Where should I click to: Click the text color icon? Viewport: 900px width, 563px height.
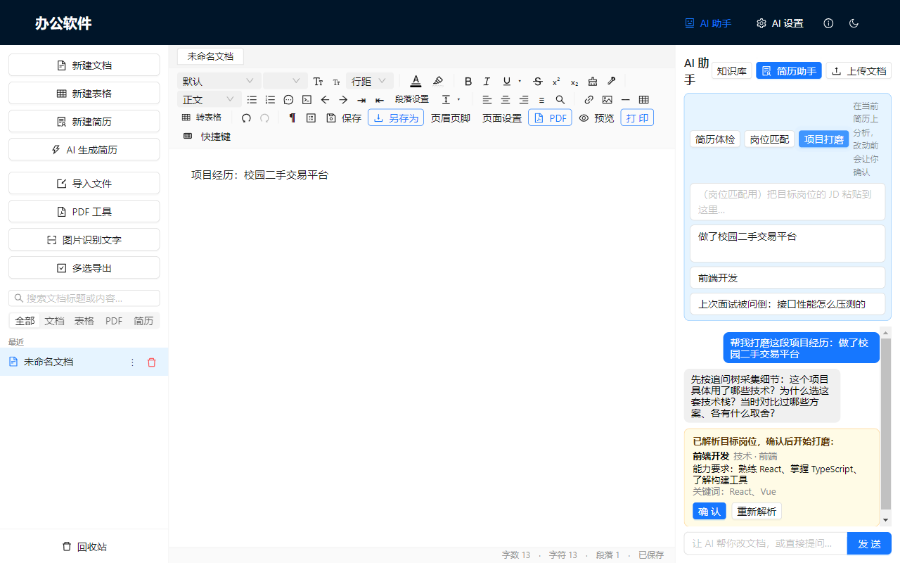click(x=416, y=81)
